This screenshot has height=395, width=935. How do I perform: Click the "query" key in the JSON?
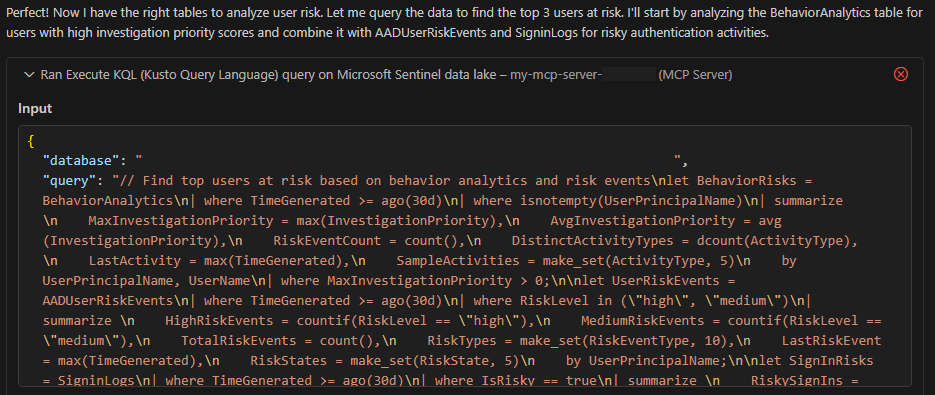tap(70, 180)
